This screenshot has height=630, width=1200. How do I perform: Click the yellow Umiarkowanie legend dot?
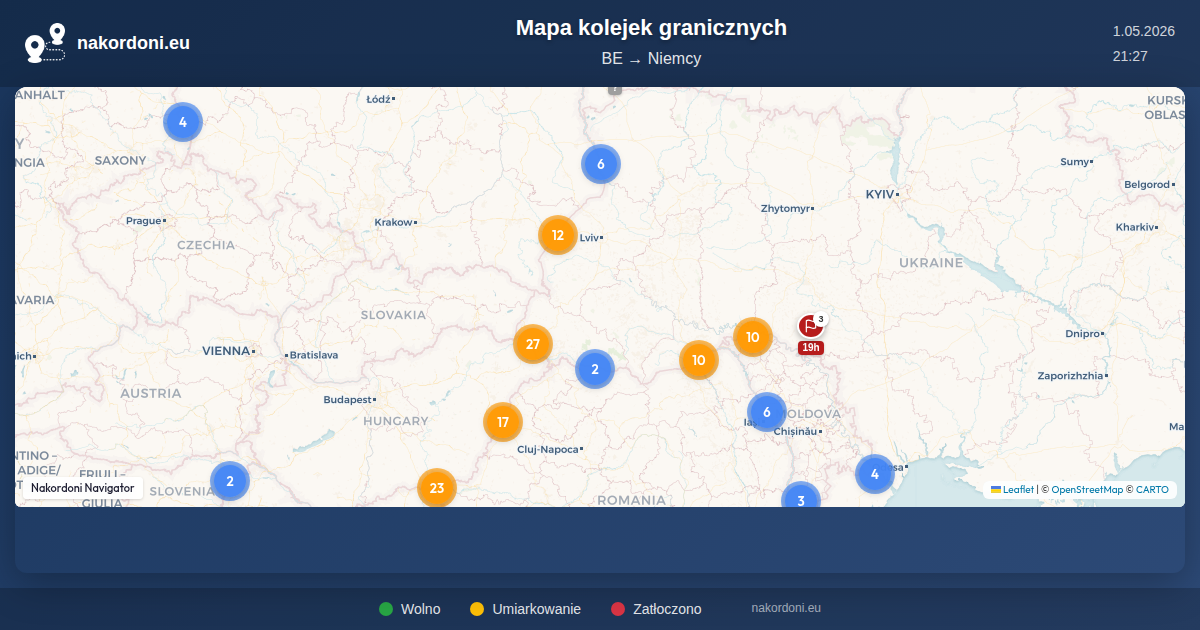(477, 609)
